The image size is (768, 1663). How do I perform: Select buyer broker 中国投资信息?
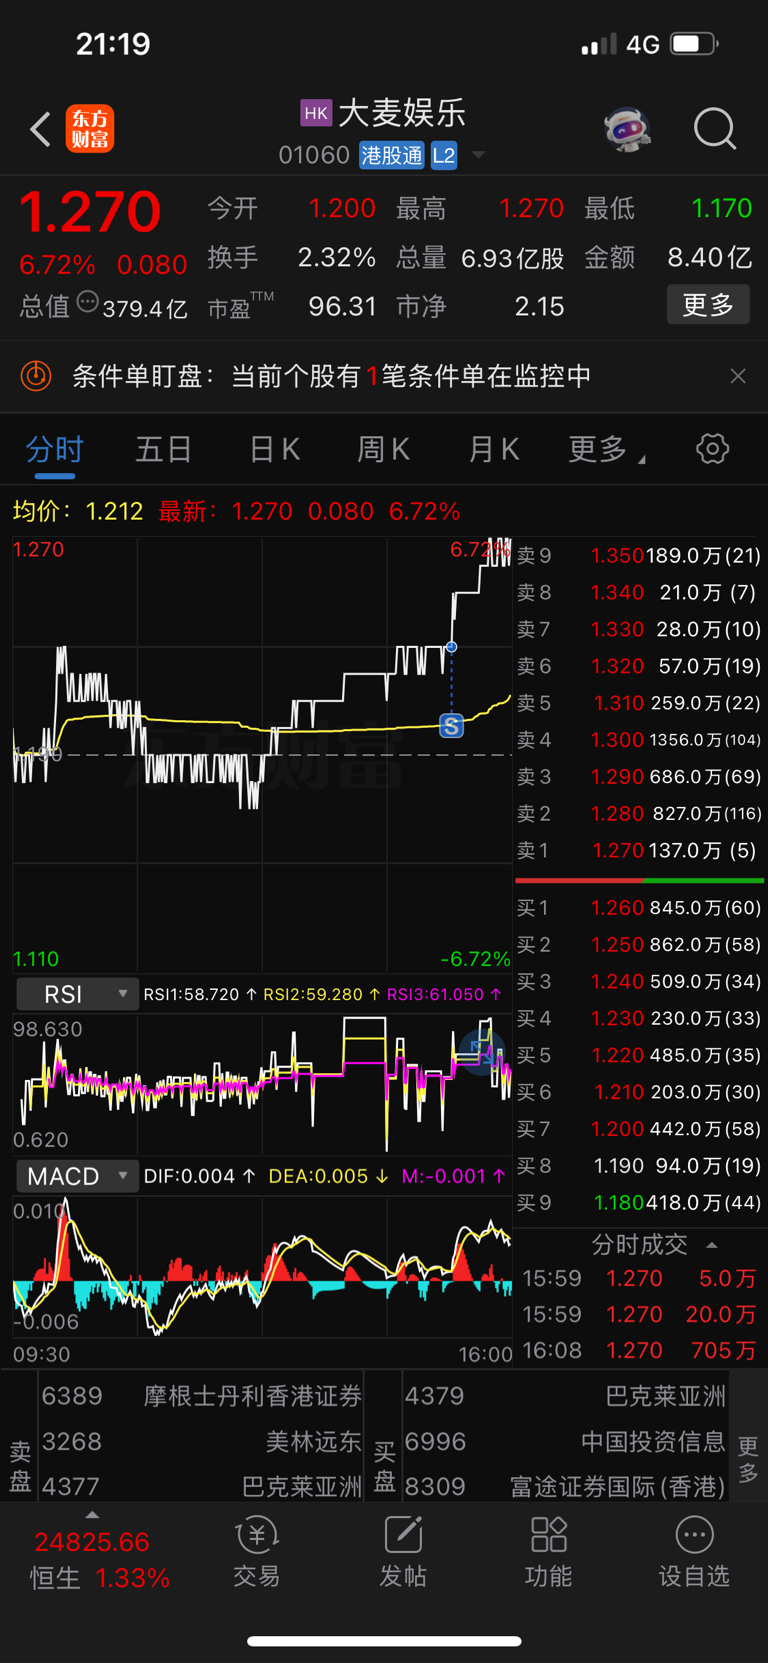pos(565,1441)
